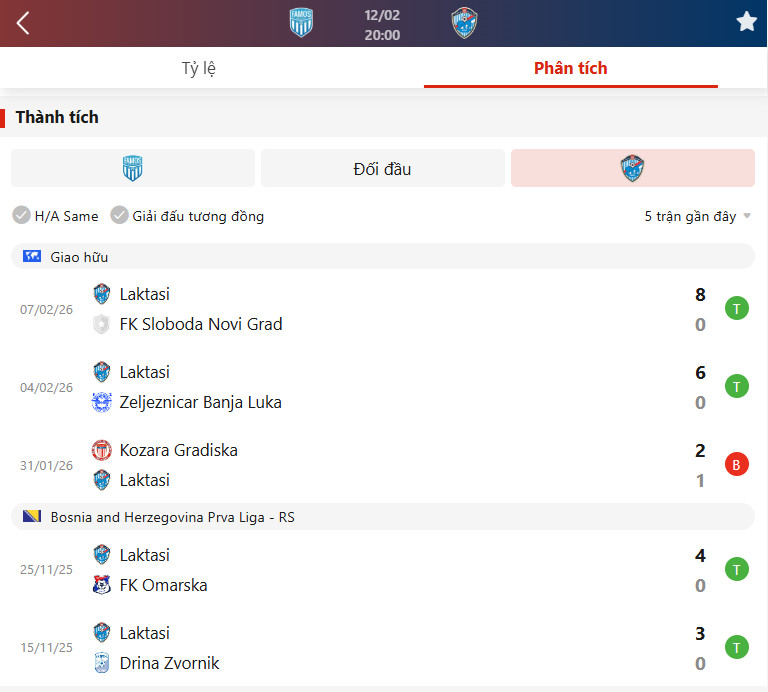Select the home team form button

tap(133, 168)
